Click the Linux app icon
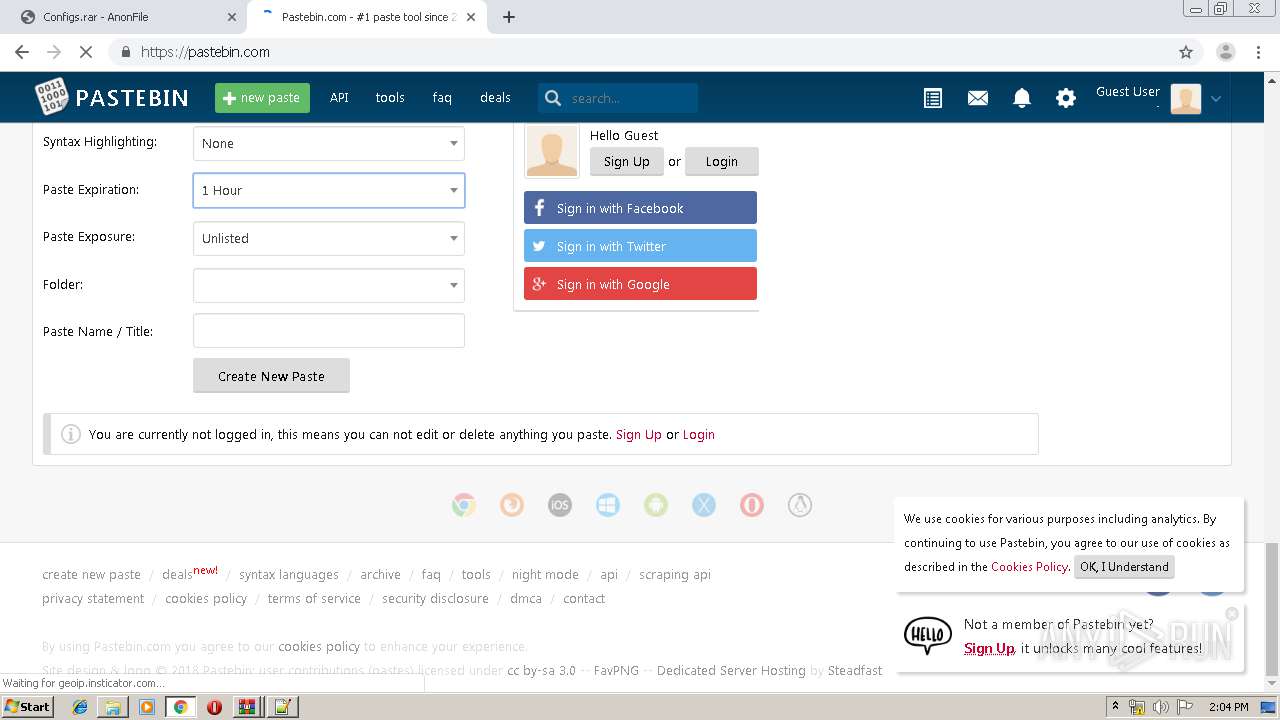Screen dimensions: 1280x720 click(x=800, y=505)
